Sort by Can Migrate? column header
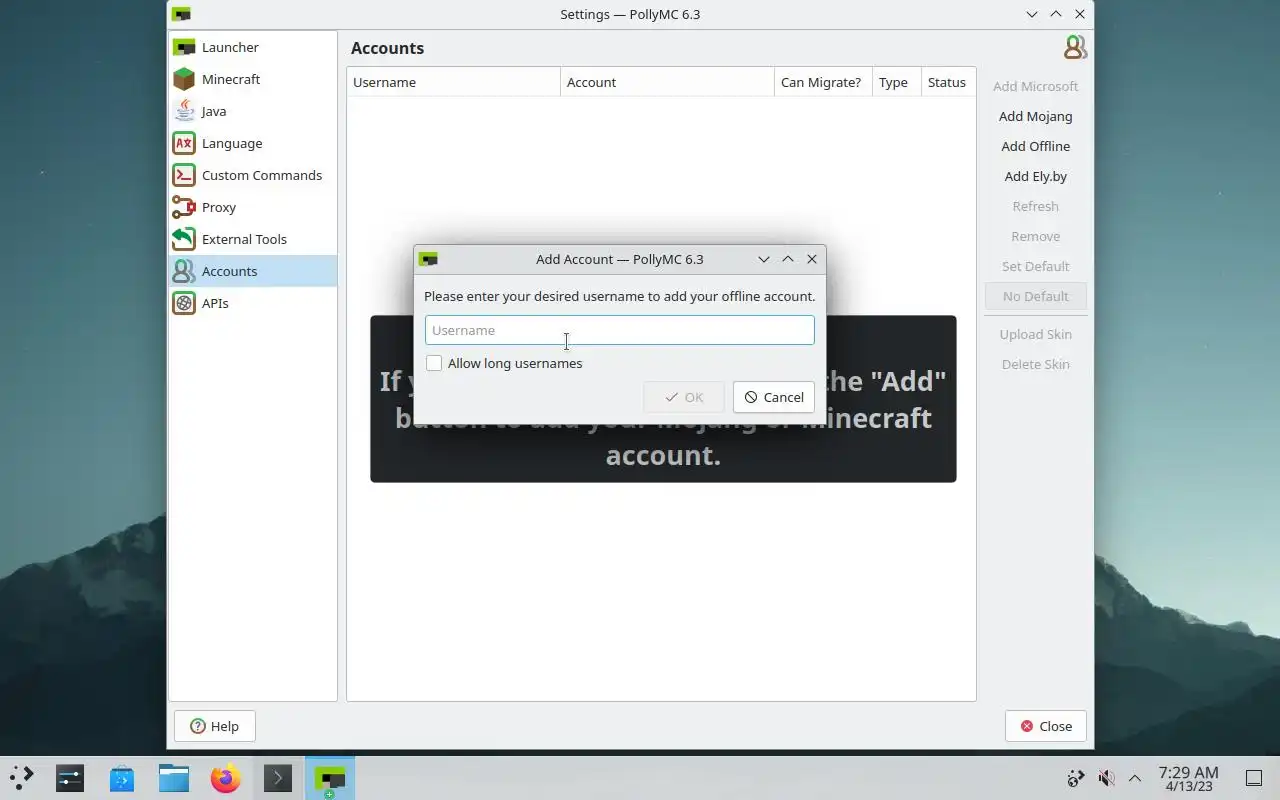This screenshot has height=800, width=1280. pos(823,82)
